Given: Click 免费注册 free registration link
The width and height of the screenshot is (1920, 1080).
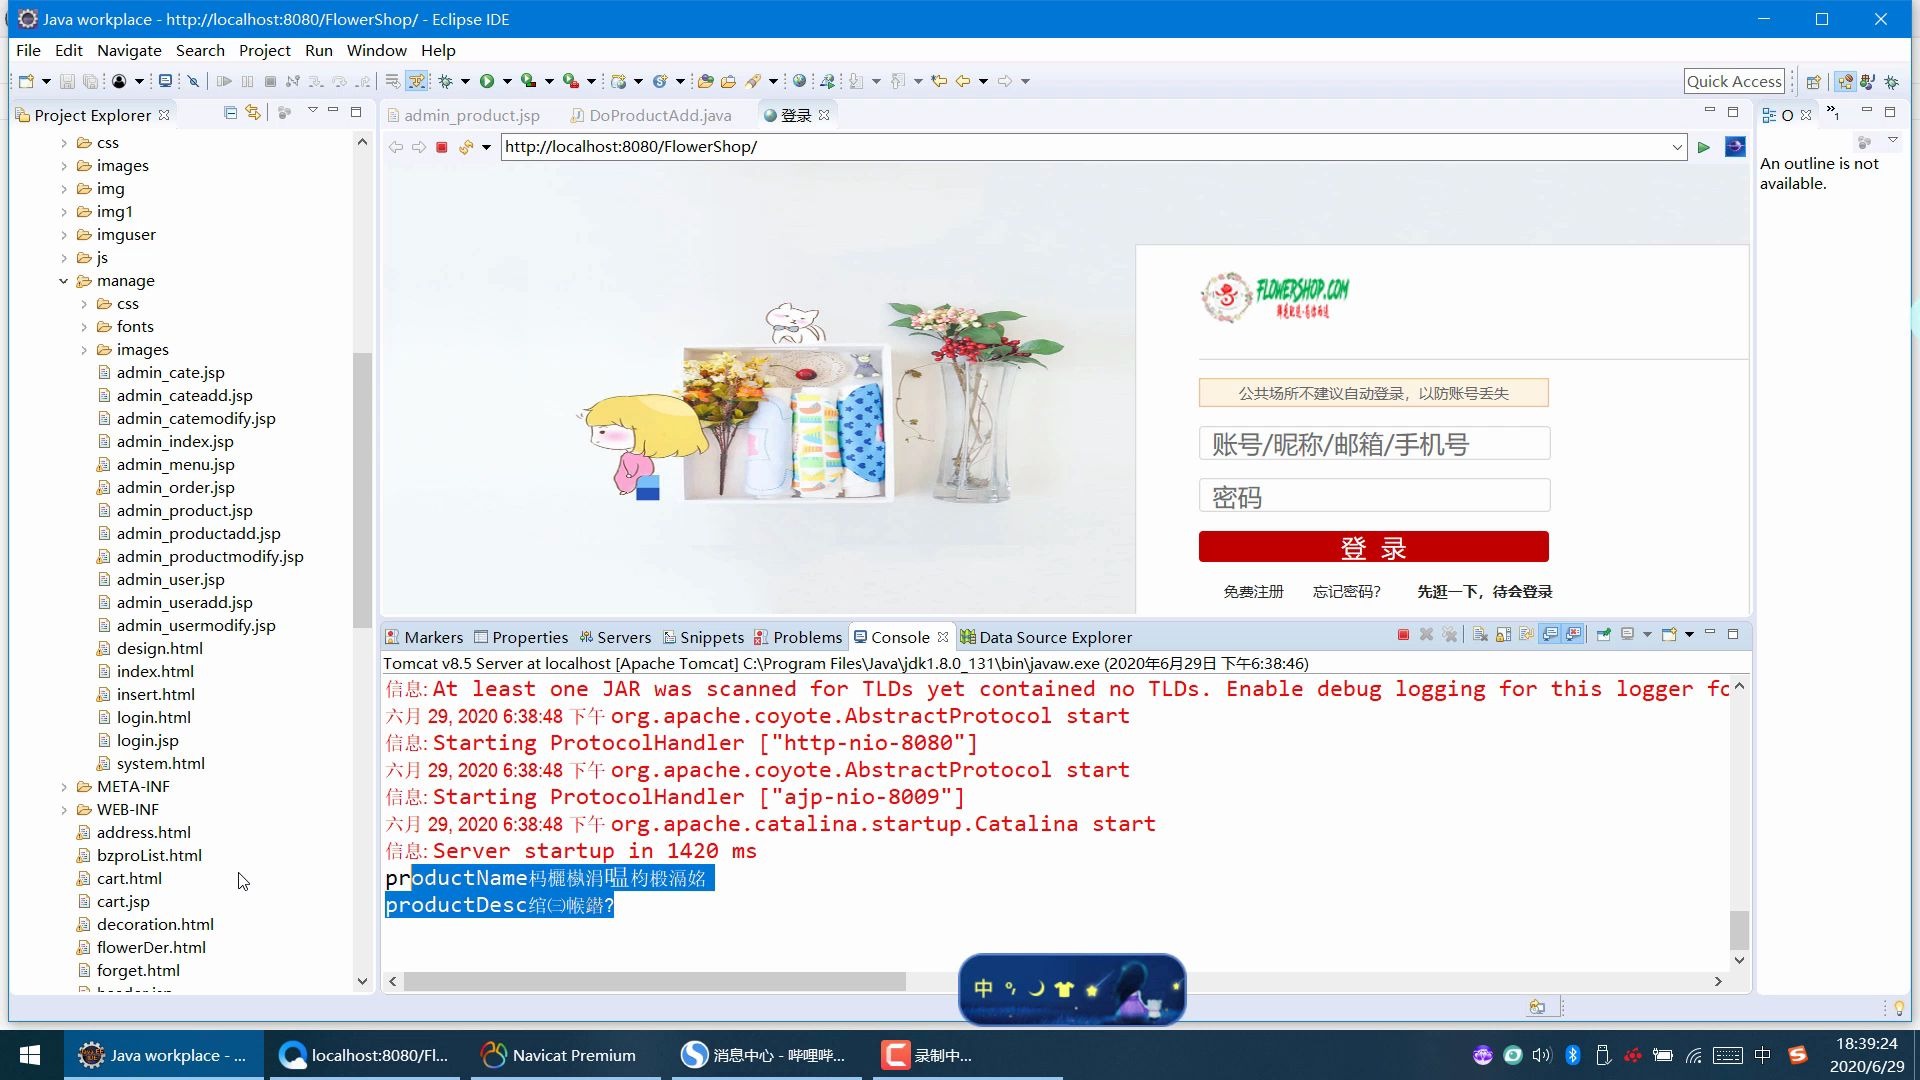Looking at the screenshot, I should click(1253, 591).
